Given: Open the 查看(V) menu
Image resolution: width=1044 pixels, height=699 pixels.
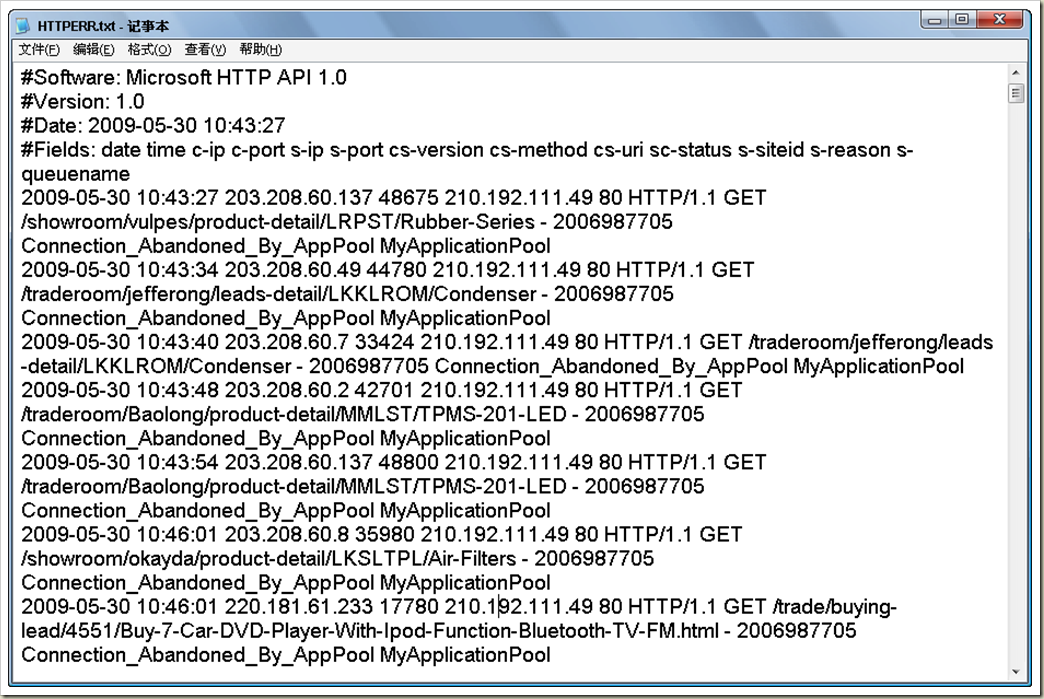Looking at the screenshot, I should (x=205, y=50).
